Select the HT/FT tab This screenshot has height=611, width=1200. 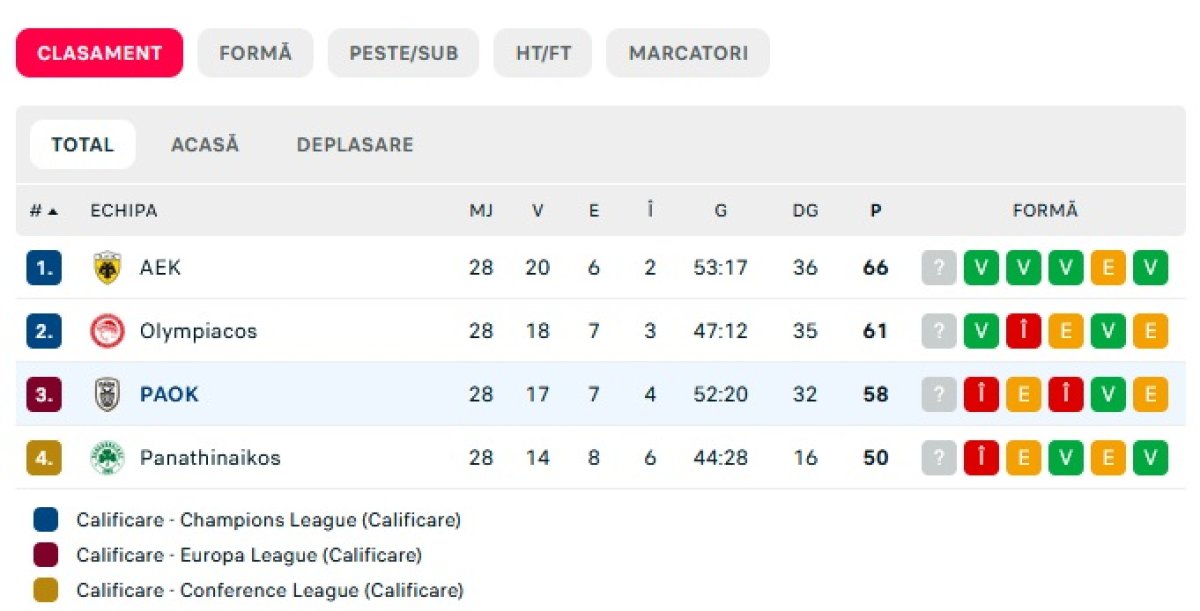[x=543, y=53]
